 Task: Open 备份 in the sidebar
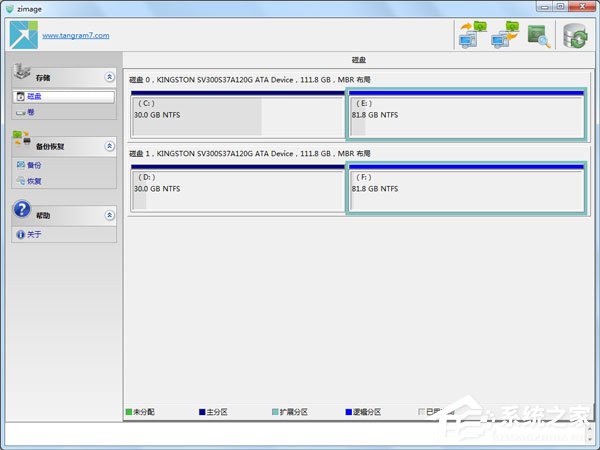tap(34, 165)
